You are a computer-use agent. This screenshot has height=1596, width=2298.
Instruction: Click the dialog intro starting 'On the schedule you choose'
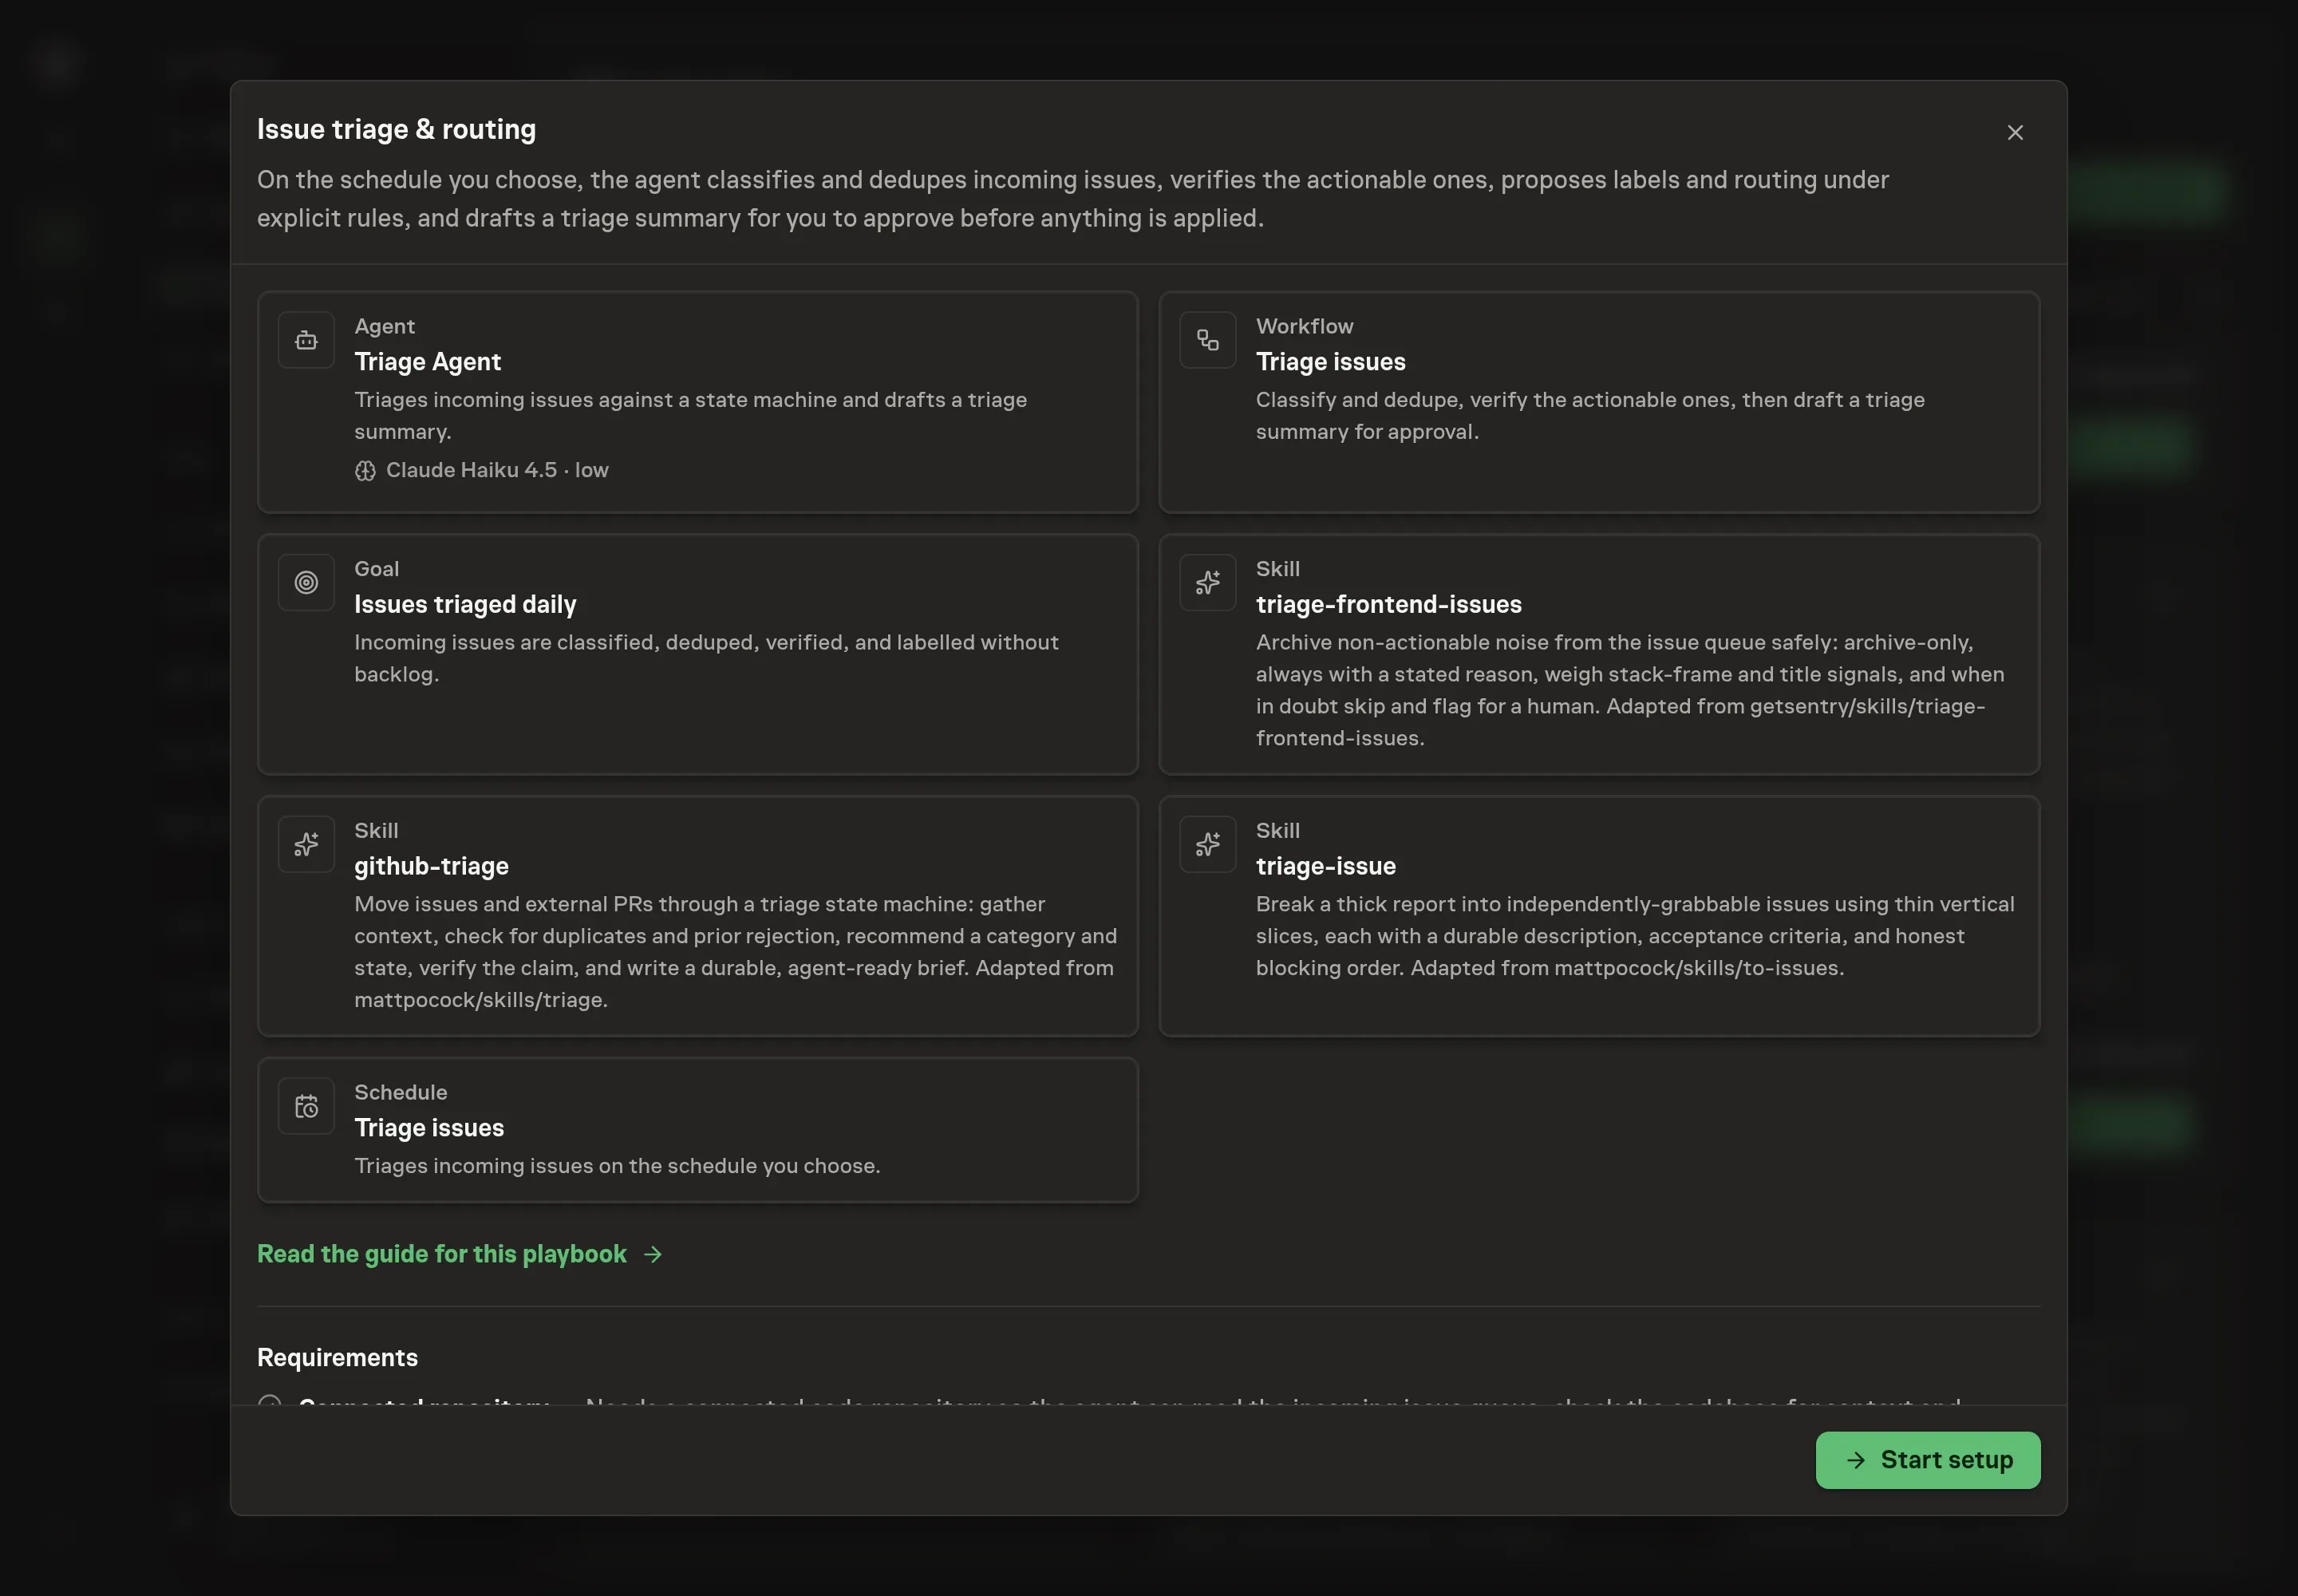(x=1072, y=199)
